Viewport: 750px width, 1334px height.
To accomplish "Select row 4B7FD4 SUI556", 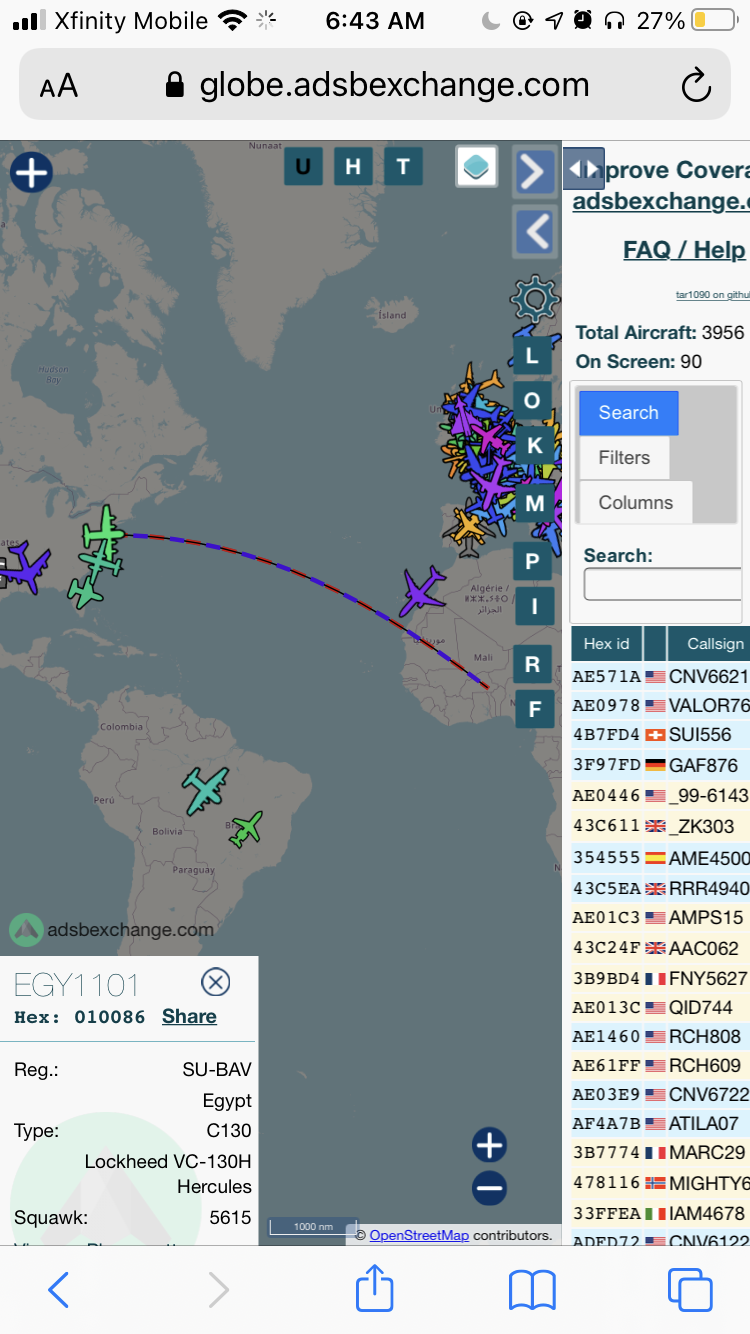I will (660, 735).
